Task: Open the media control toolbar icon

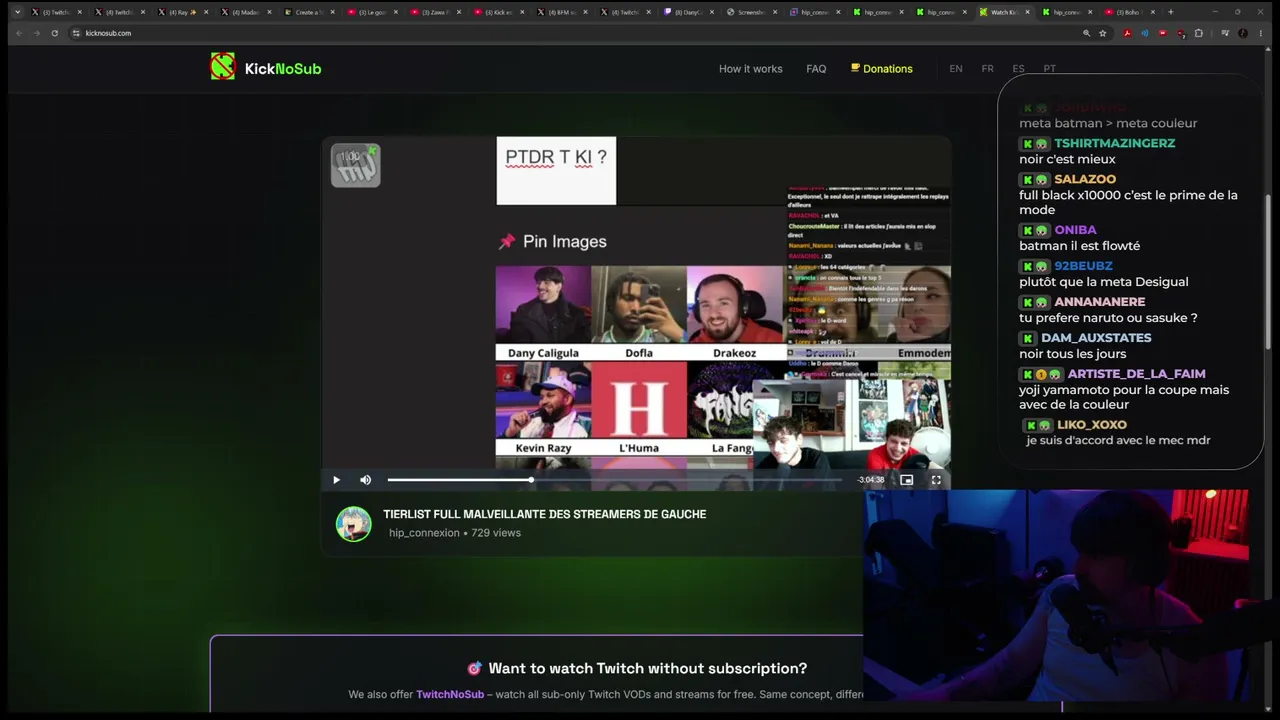Action: click(1225, 33)
